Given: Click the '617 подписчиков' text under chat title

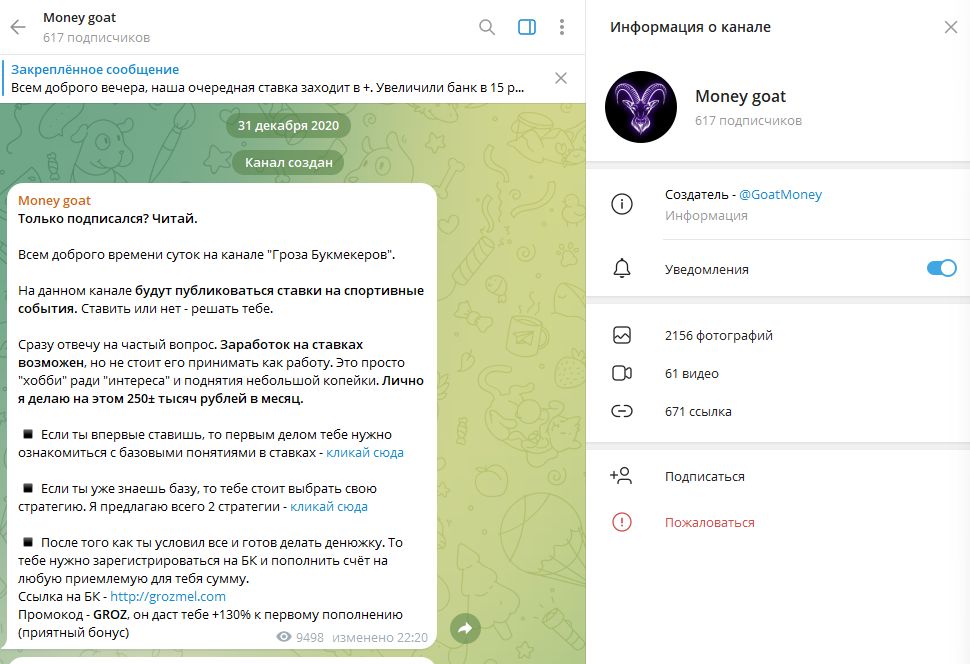Looking at the screenshot, I should (x=97, y=38).
